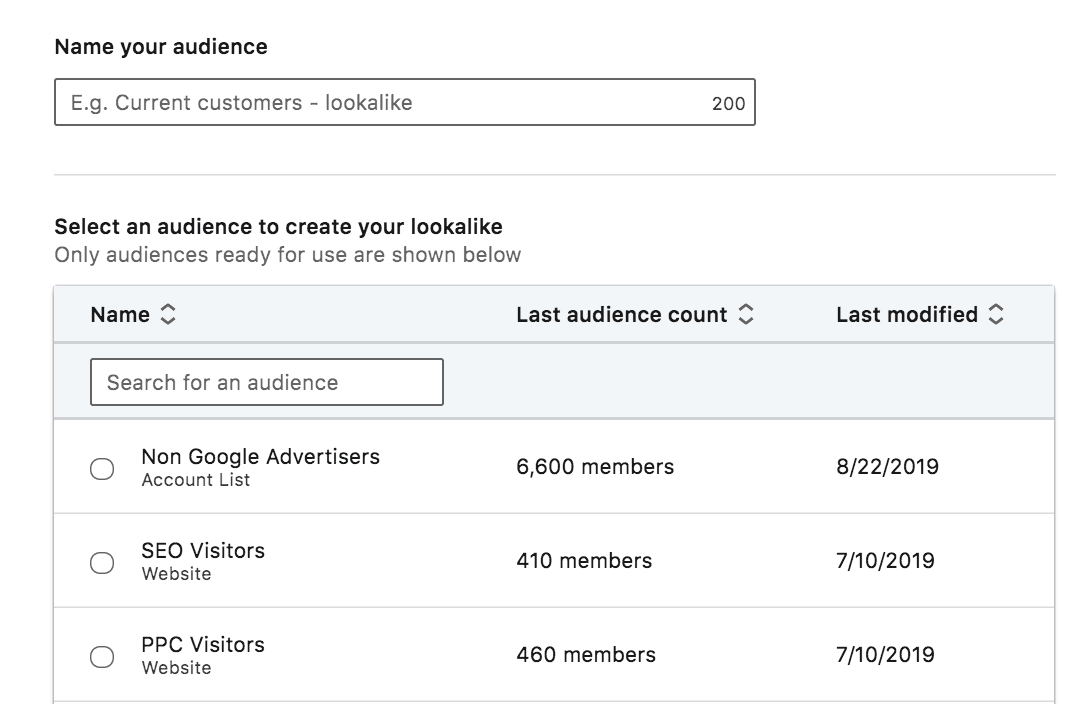Screen dimensions: 1086x704
Task: Click the 410 members count
Action: (x=584, y=561)
